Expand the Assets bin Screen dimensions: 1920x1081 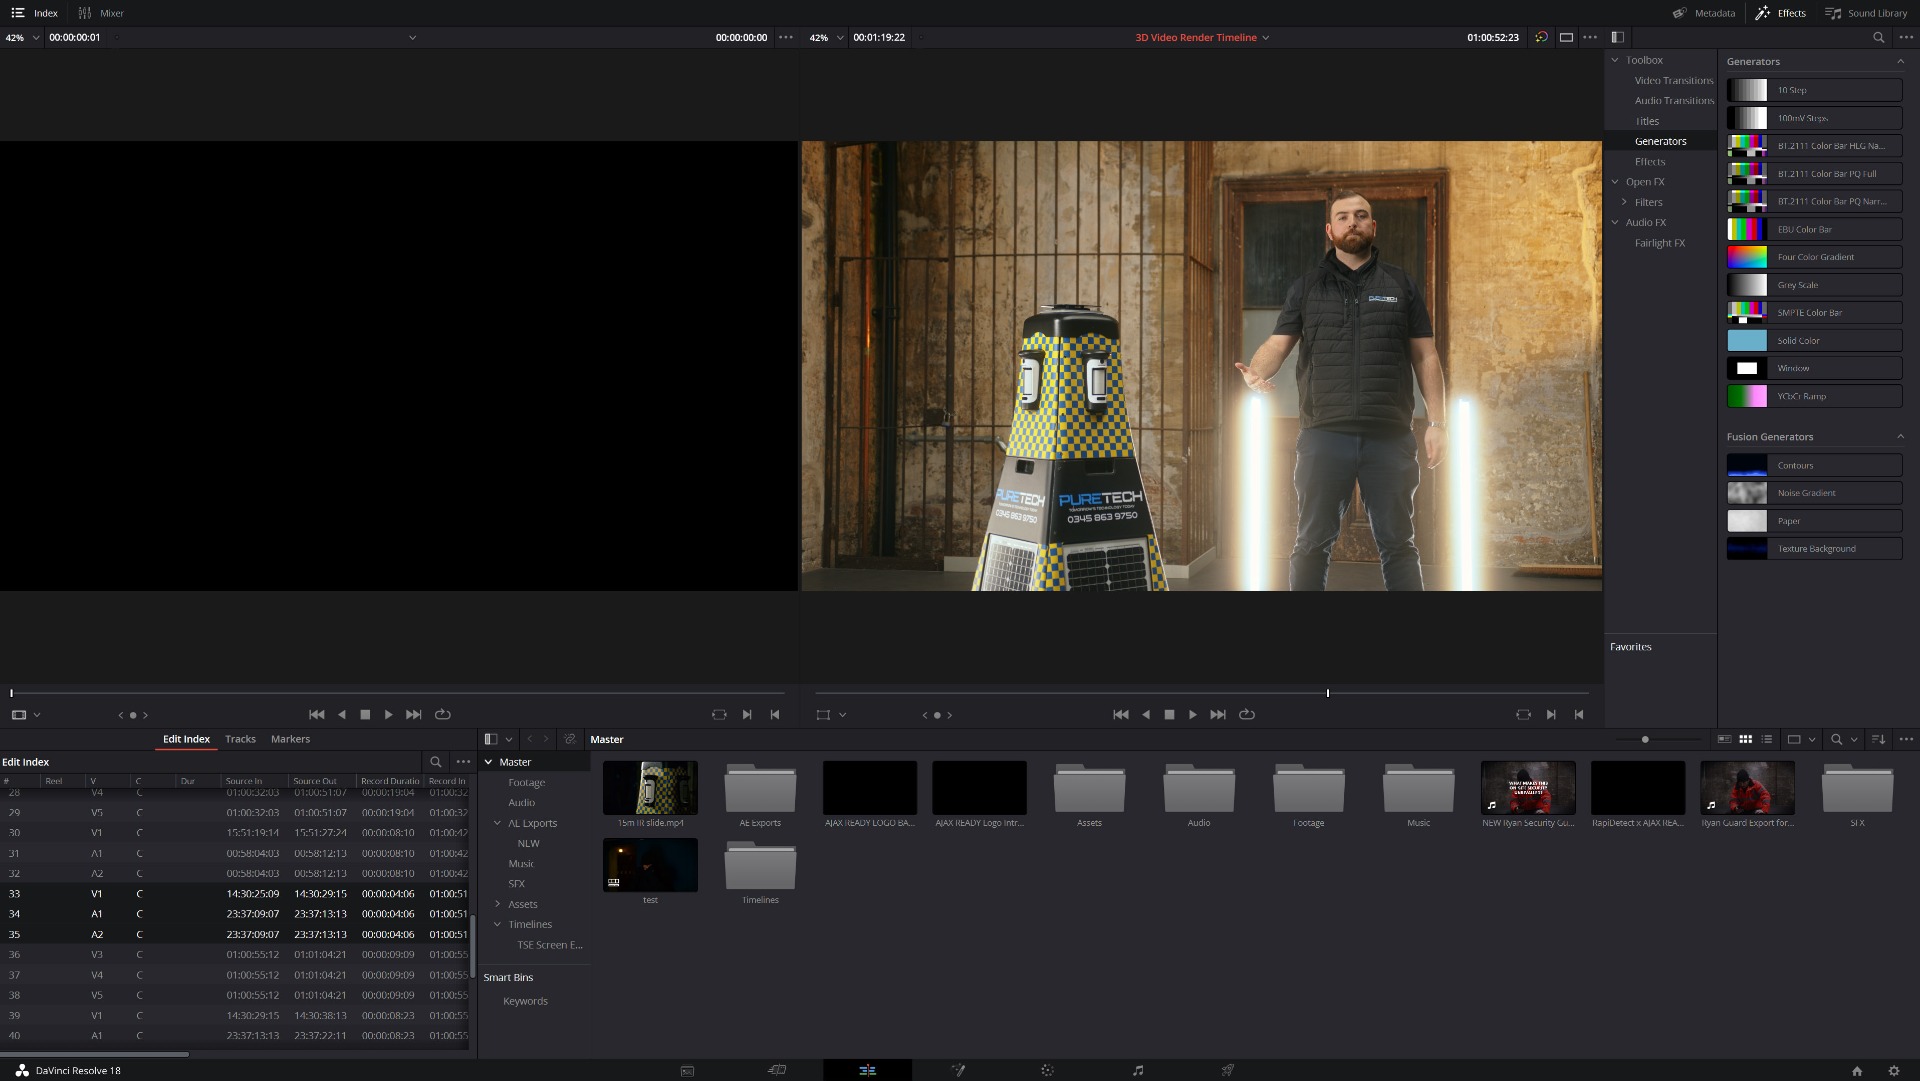pos(498,904)
